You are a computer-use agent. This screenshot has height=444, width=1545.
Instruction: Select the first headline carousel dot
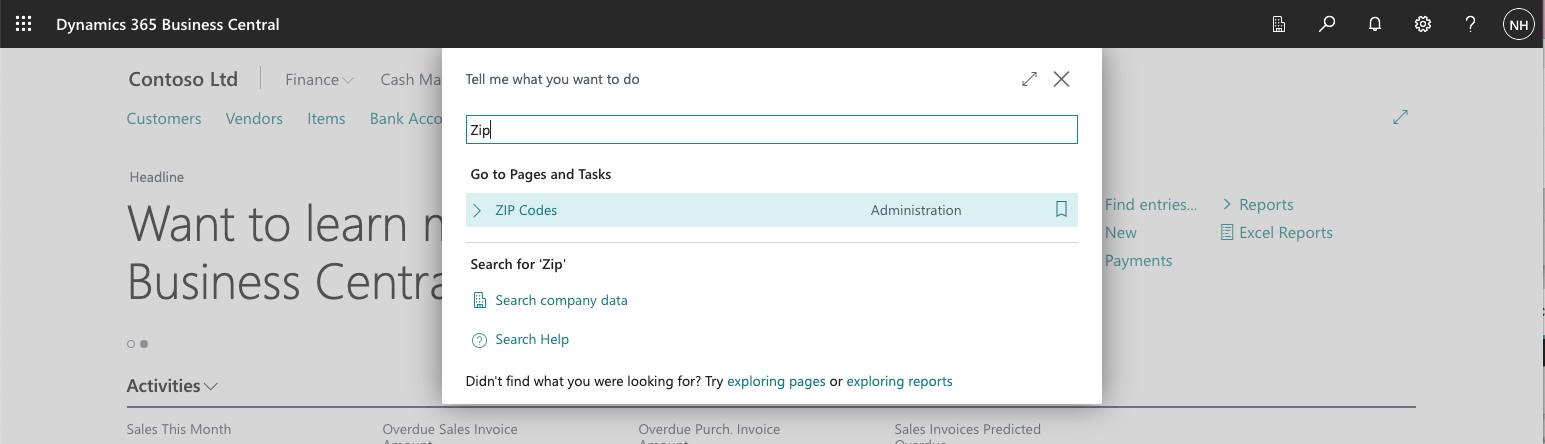[131, 344]
